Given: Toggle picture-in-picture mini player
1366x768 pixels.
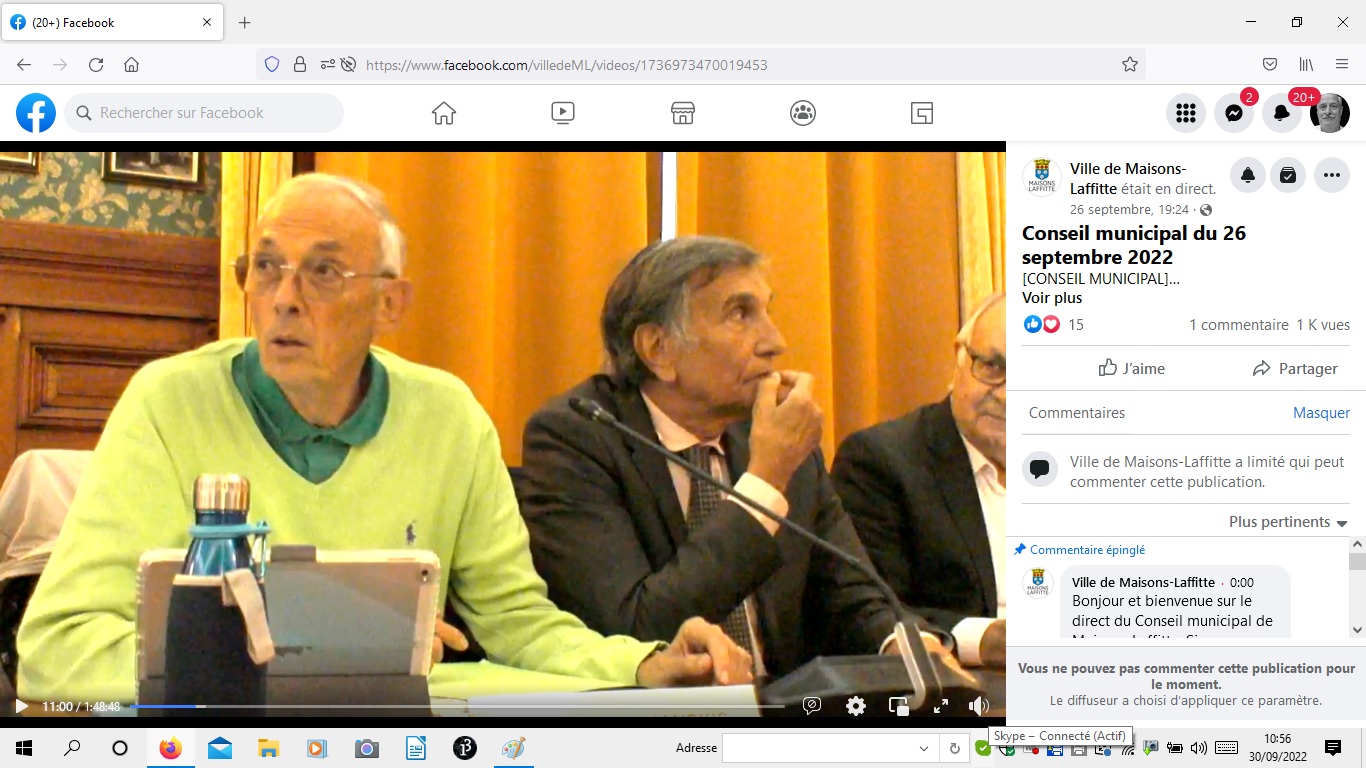Looking at the screenshot, I should (x=899, y=706).
